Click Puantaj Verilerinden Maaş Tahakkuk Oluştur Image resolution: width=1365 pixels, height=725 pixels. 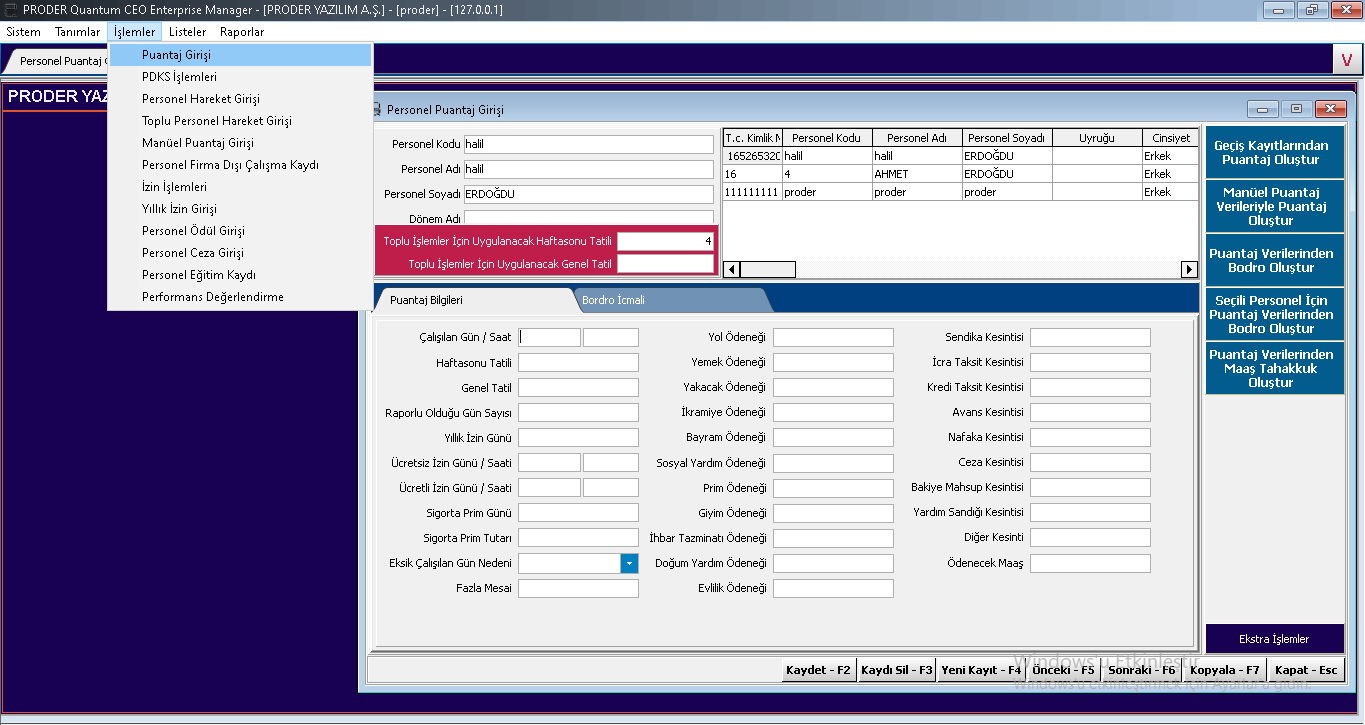coord(1270,368)
